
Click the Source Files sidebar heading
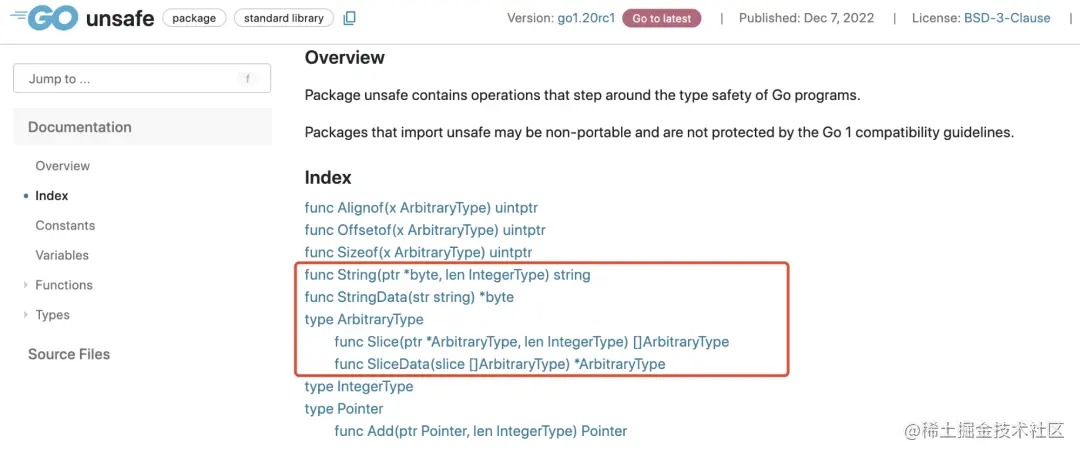[x=69, y=354]
